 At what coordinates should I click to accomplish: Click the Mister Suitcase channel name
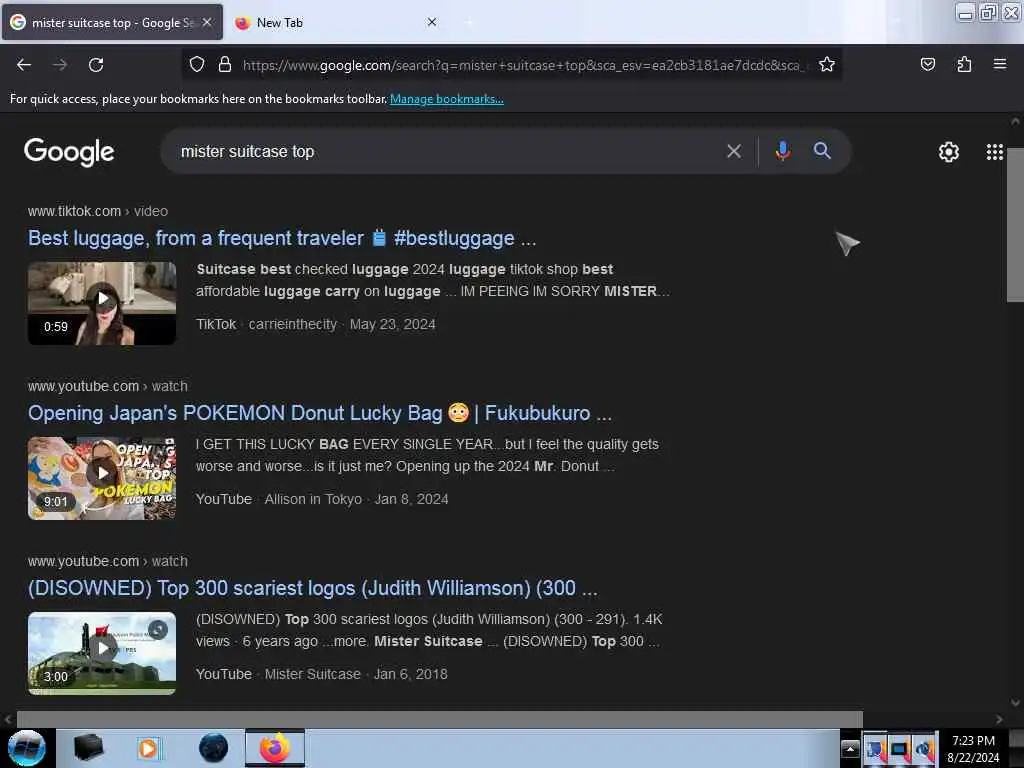312,675
